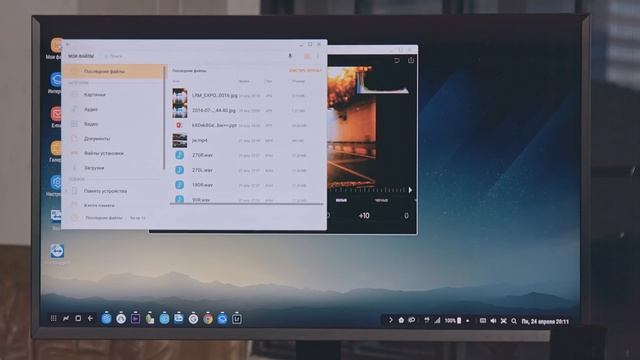Image resolution: width=640 pixels, height=360 pixels.
Task: Click the back arrow in the taskbar
Action: (x=91, y=318)
